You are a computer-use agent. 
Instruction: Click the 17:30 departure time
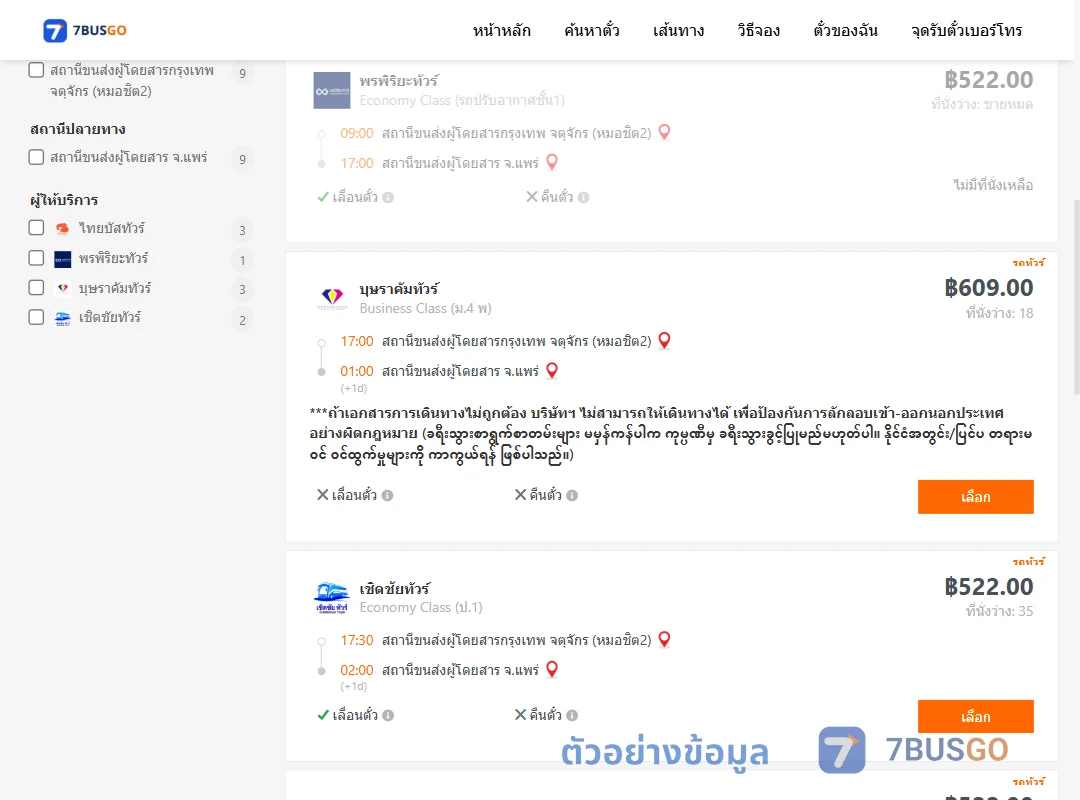coord(357,640)
